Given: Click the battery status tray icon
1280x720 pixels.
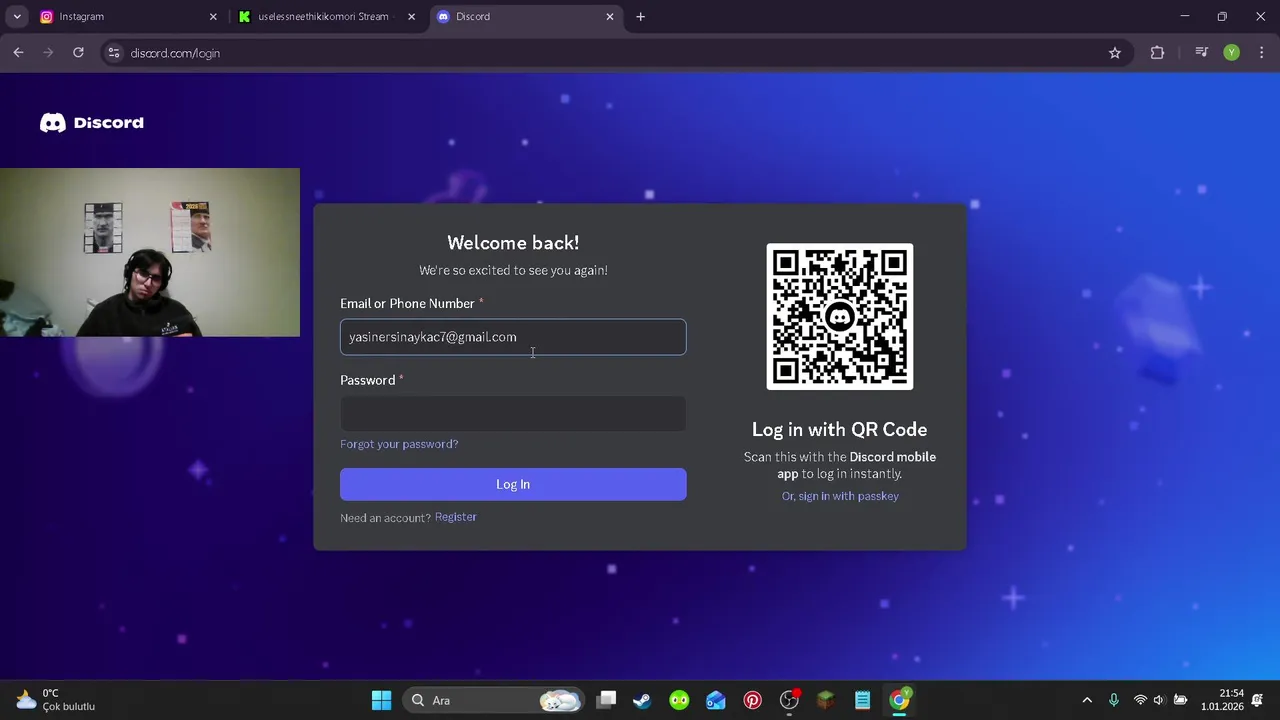Looking at the screenshot, I should click(x=1180, y=700).
